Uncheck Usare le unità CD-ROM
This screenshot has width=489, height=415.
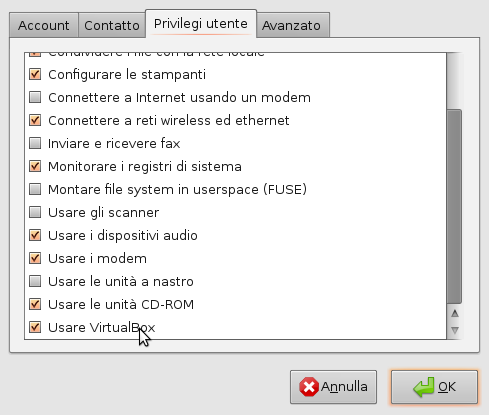coord(35,304)
